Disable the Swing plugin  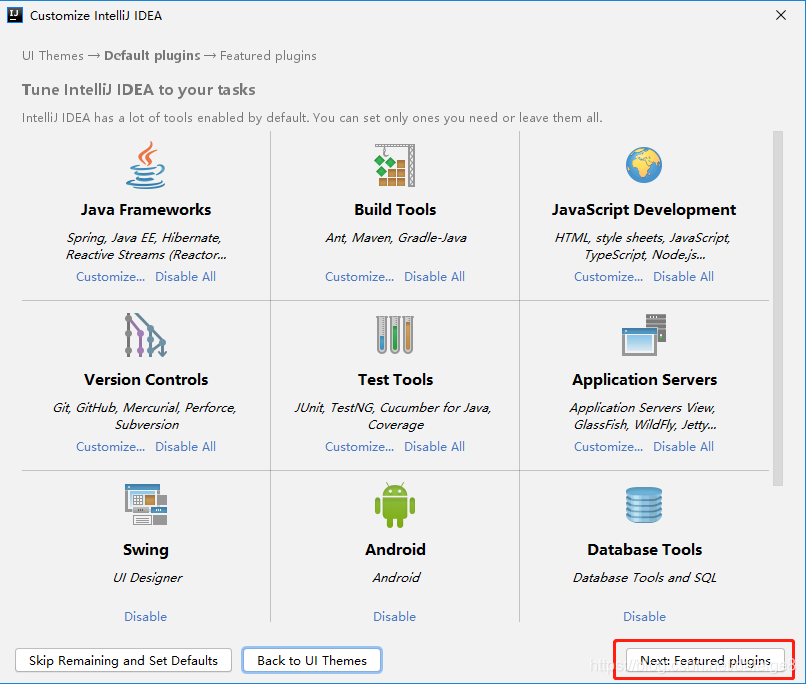tap(146, 616)
